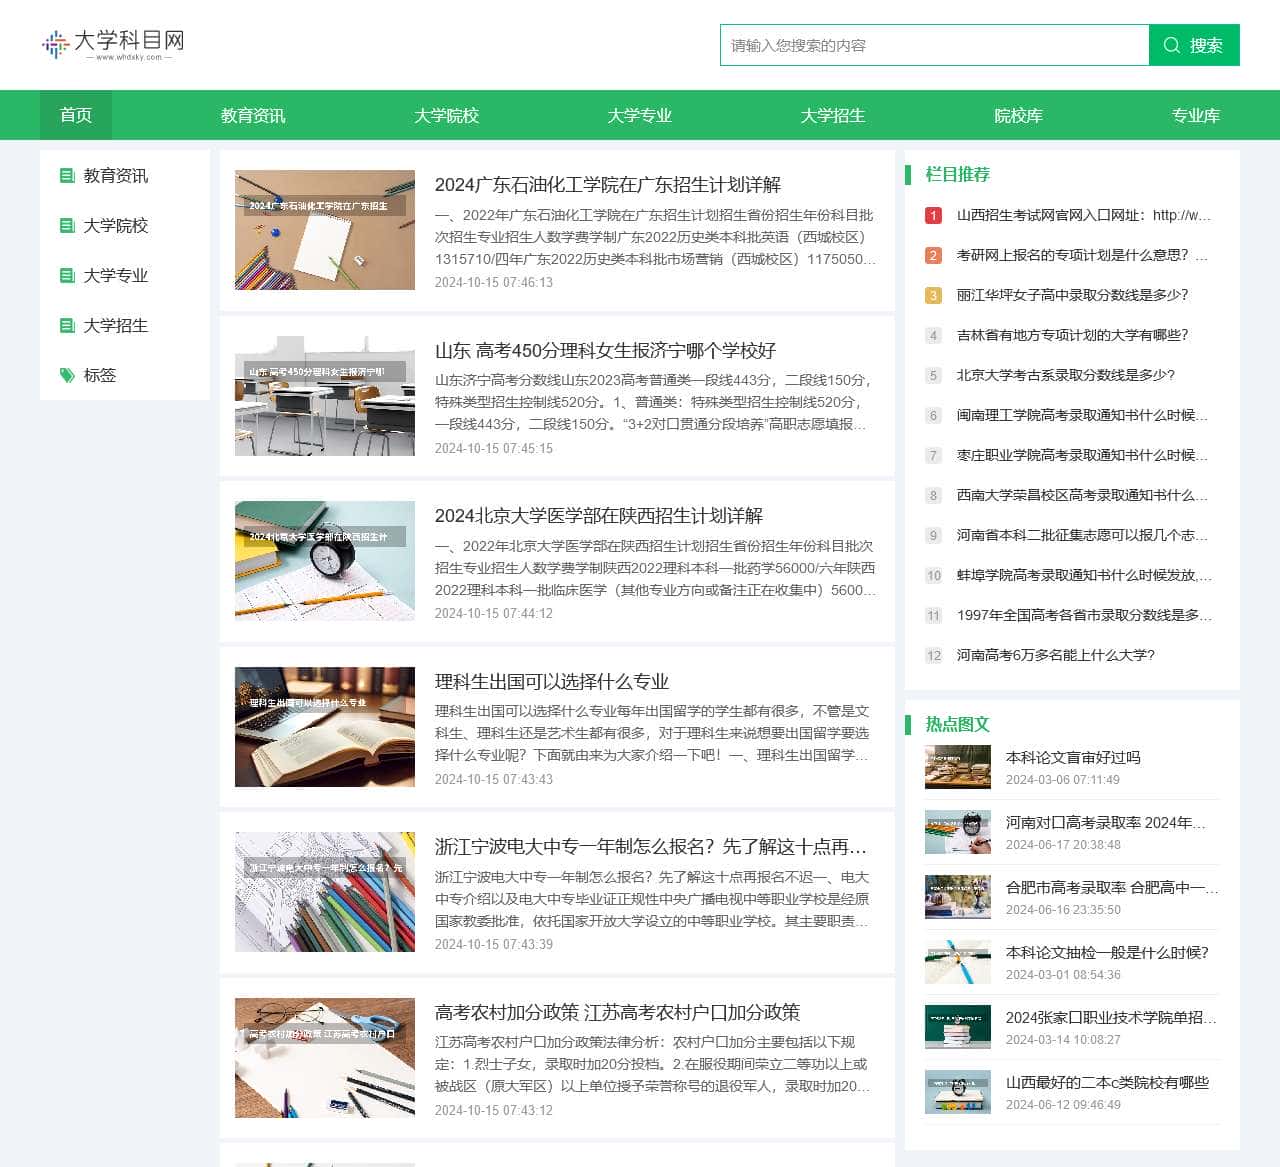Viewport: 1280px width, 1167px height.
Task: Click the 教育资讯 sidebar list icon
Action: point(67,176)
